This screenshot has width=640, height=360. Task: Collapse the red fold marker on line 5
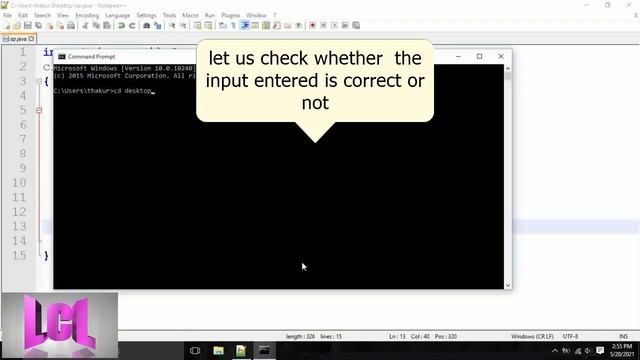39,110
